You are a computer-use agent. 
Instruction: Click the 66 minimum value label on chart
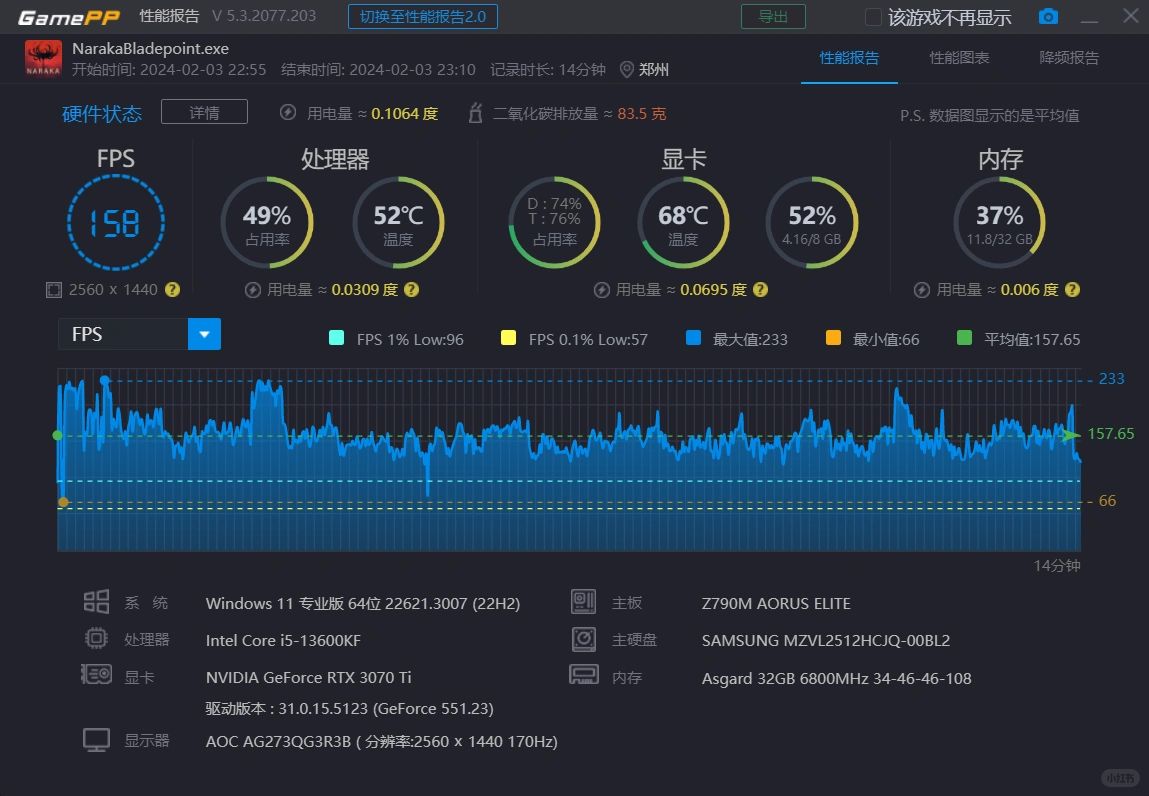[1107, 501]
